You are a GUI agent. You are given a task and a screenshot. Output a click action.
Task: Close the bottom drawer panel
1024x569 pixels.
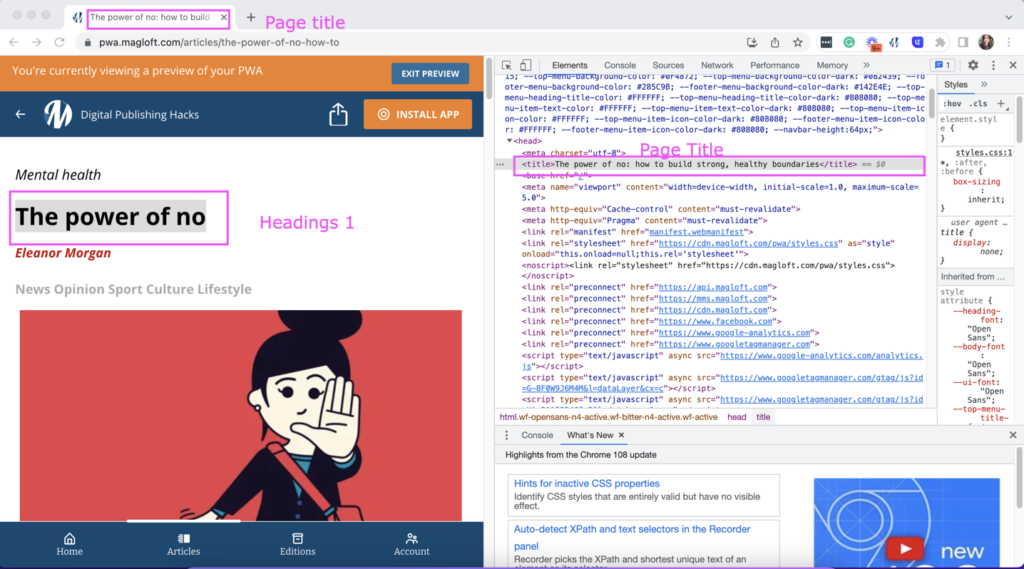coord(1013,435)
